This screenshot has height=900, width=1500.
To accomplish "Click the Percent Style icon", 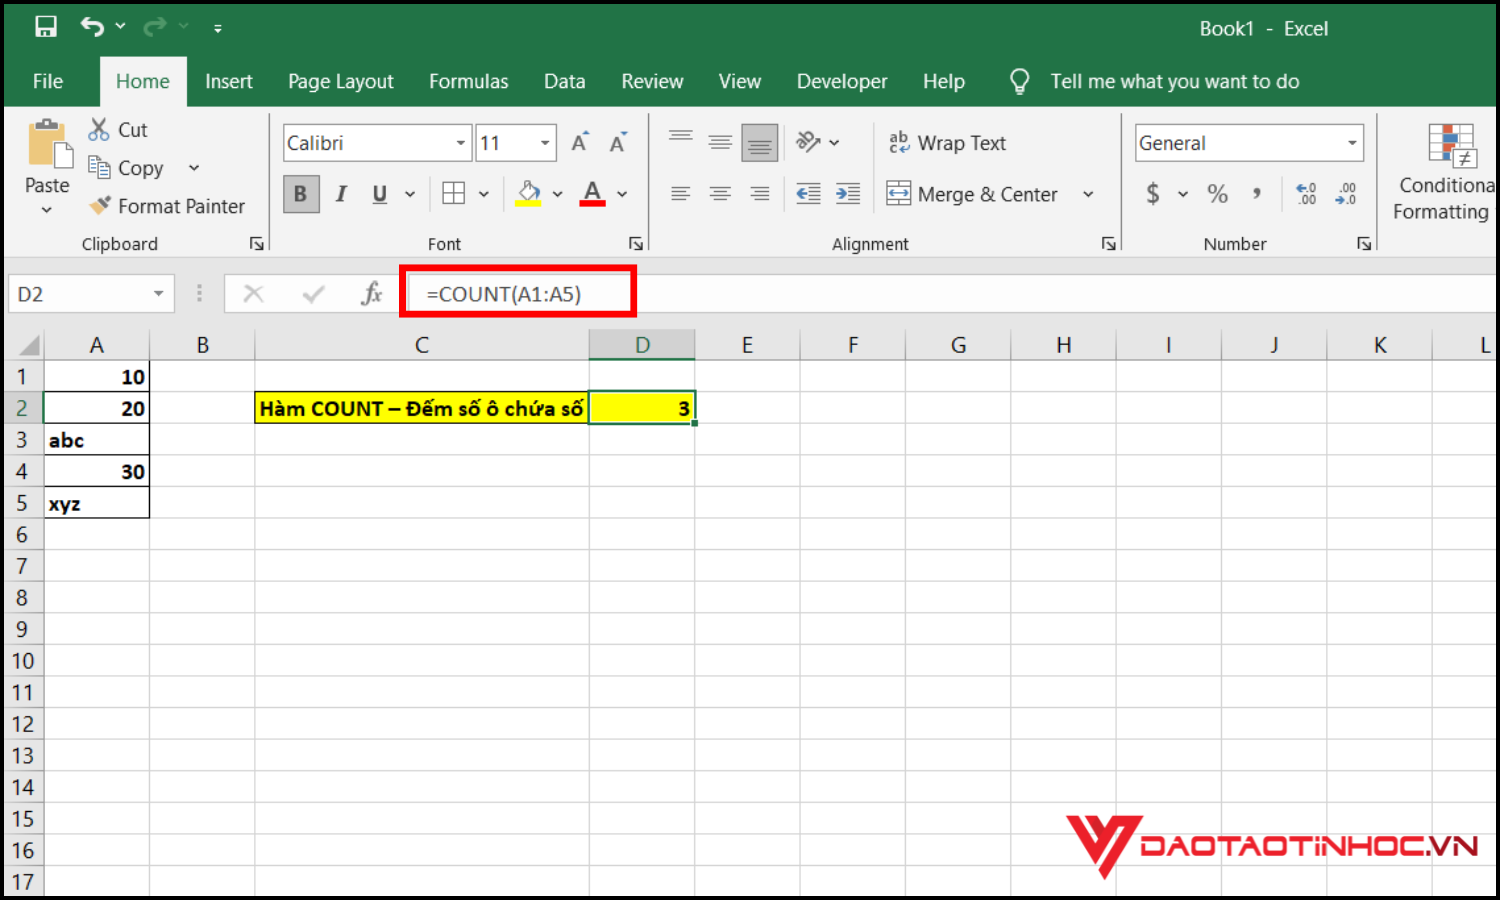I will [1217, 194].
